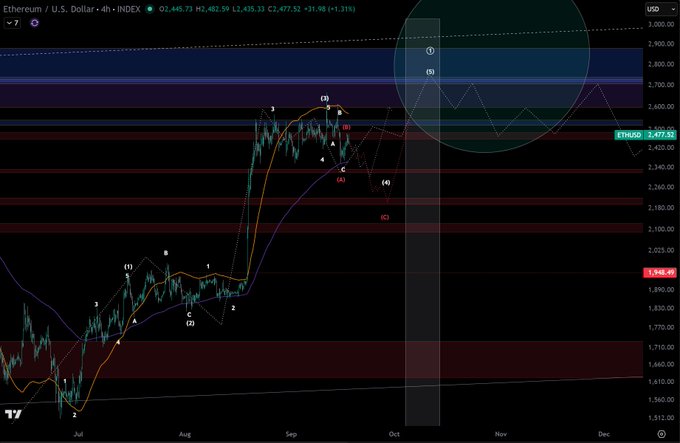Click the 1,770.00 price axis label
680x443 pixels.
click(x=661, y=328)
